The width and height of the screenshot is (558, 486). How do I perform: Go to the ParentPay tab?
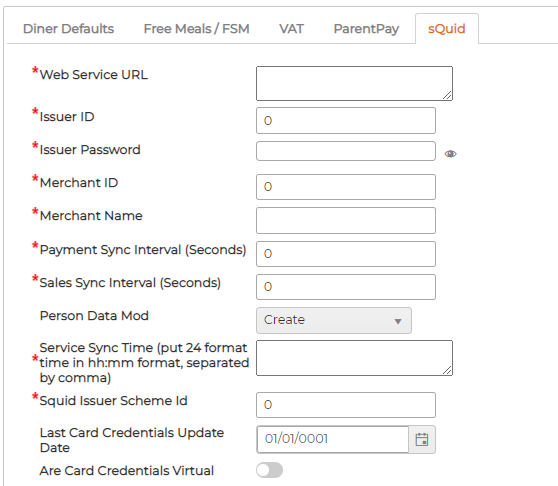coord(366,29)
